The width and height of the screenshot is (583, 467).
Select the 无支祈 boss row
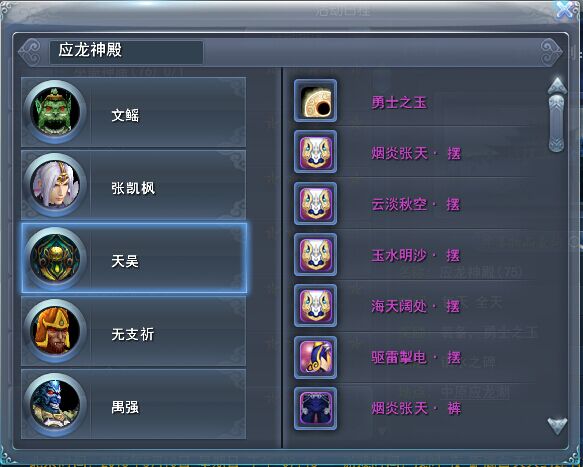[x=133, y=331]
